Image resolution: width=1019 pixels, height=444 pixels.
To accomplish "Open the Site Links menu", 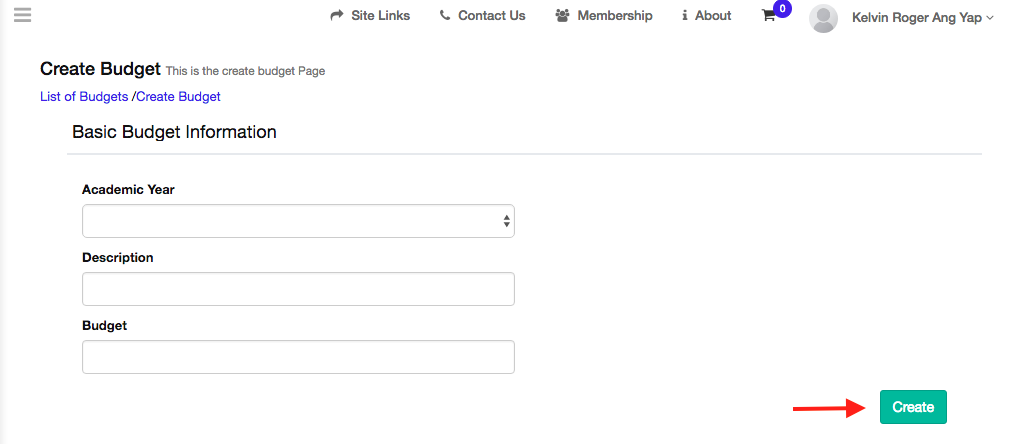I will point(380,16).
